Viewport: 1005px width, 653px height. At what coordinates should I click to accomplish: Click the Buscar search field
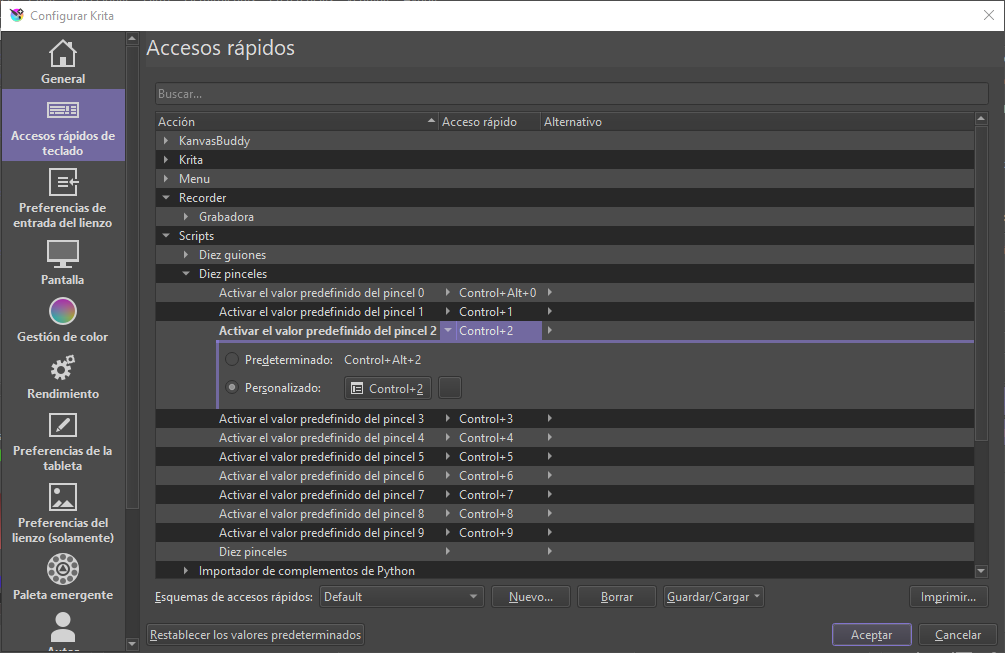[571, 94]
